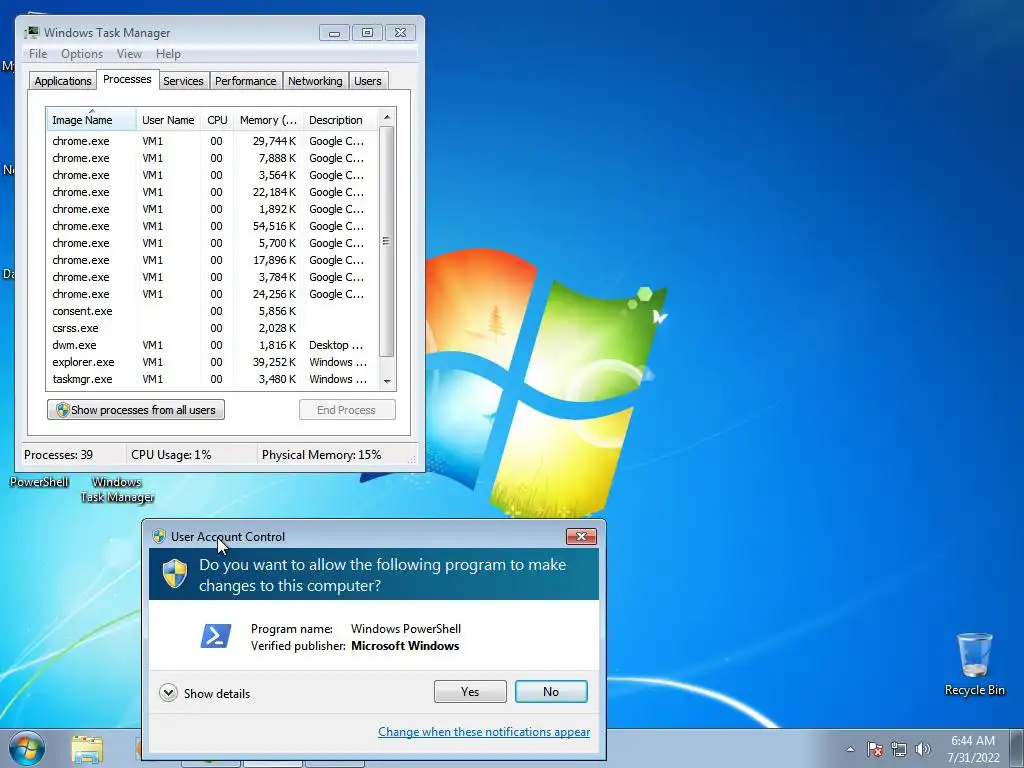1024x768 pixels.
Task: Expand Show details in UAC dialog
Action: coord(204,693)
